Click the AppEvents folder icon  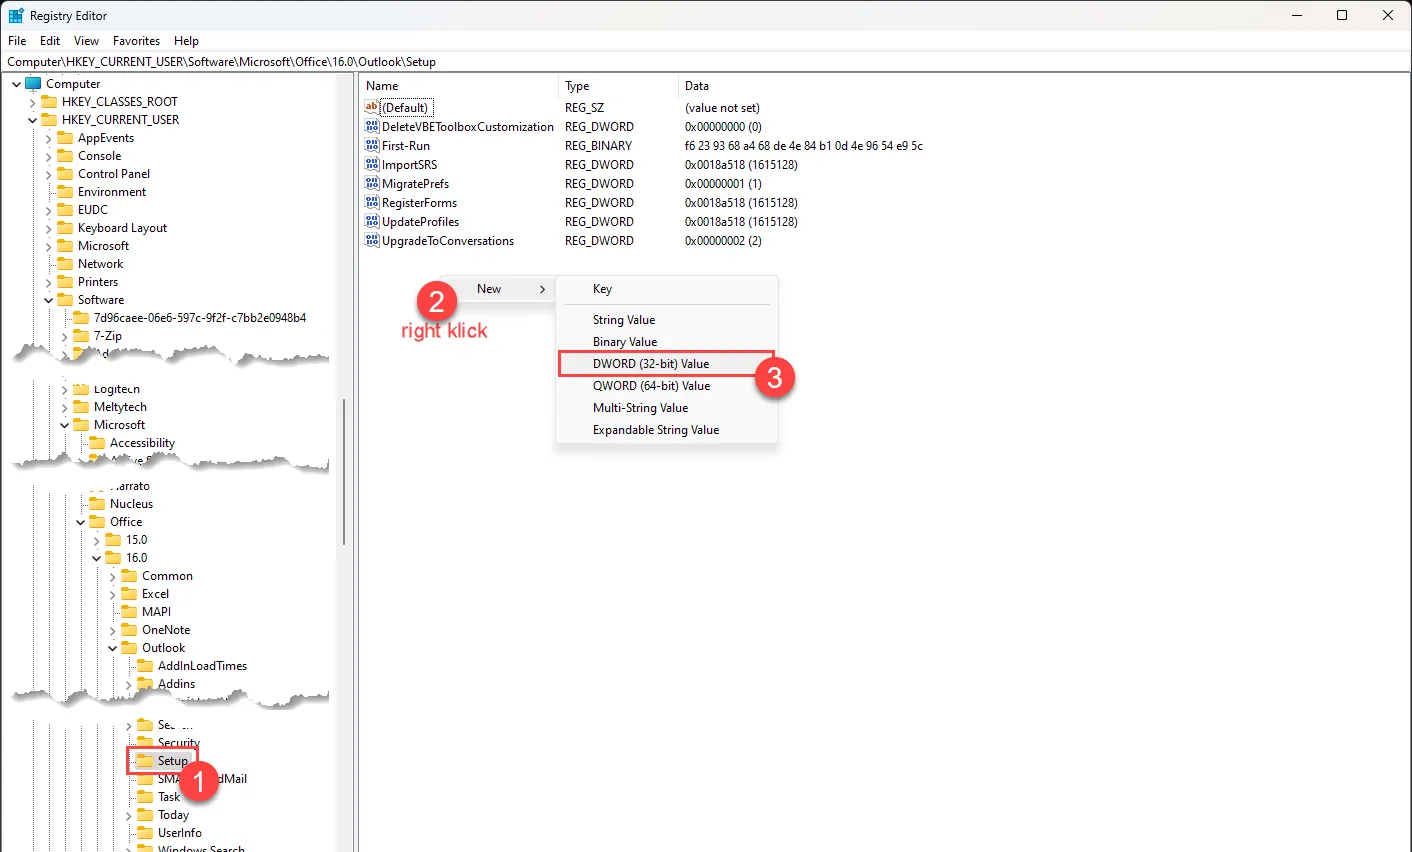tap(65, 138)
